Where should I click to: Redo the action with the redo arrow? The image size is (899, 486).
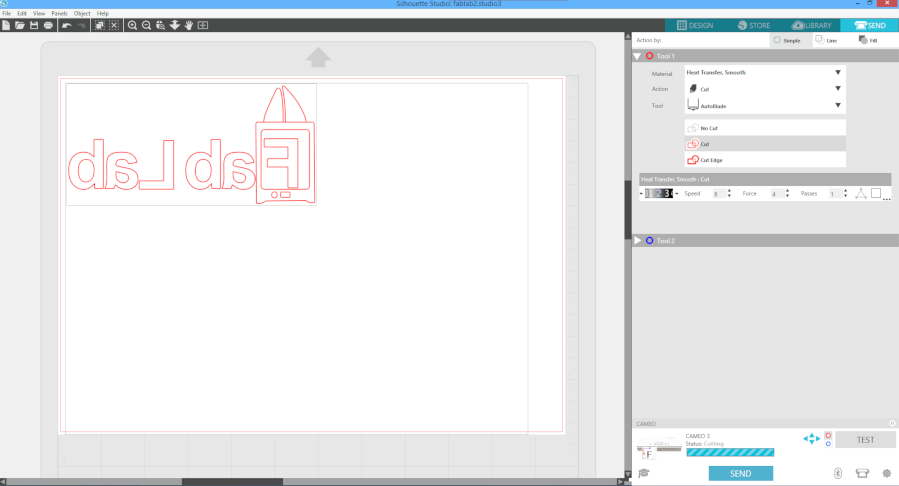(x=81, y=25)
